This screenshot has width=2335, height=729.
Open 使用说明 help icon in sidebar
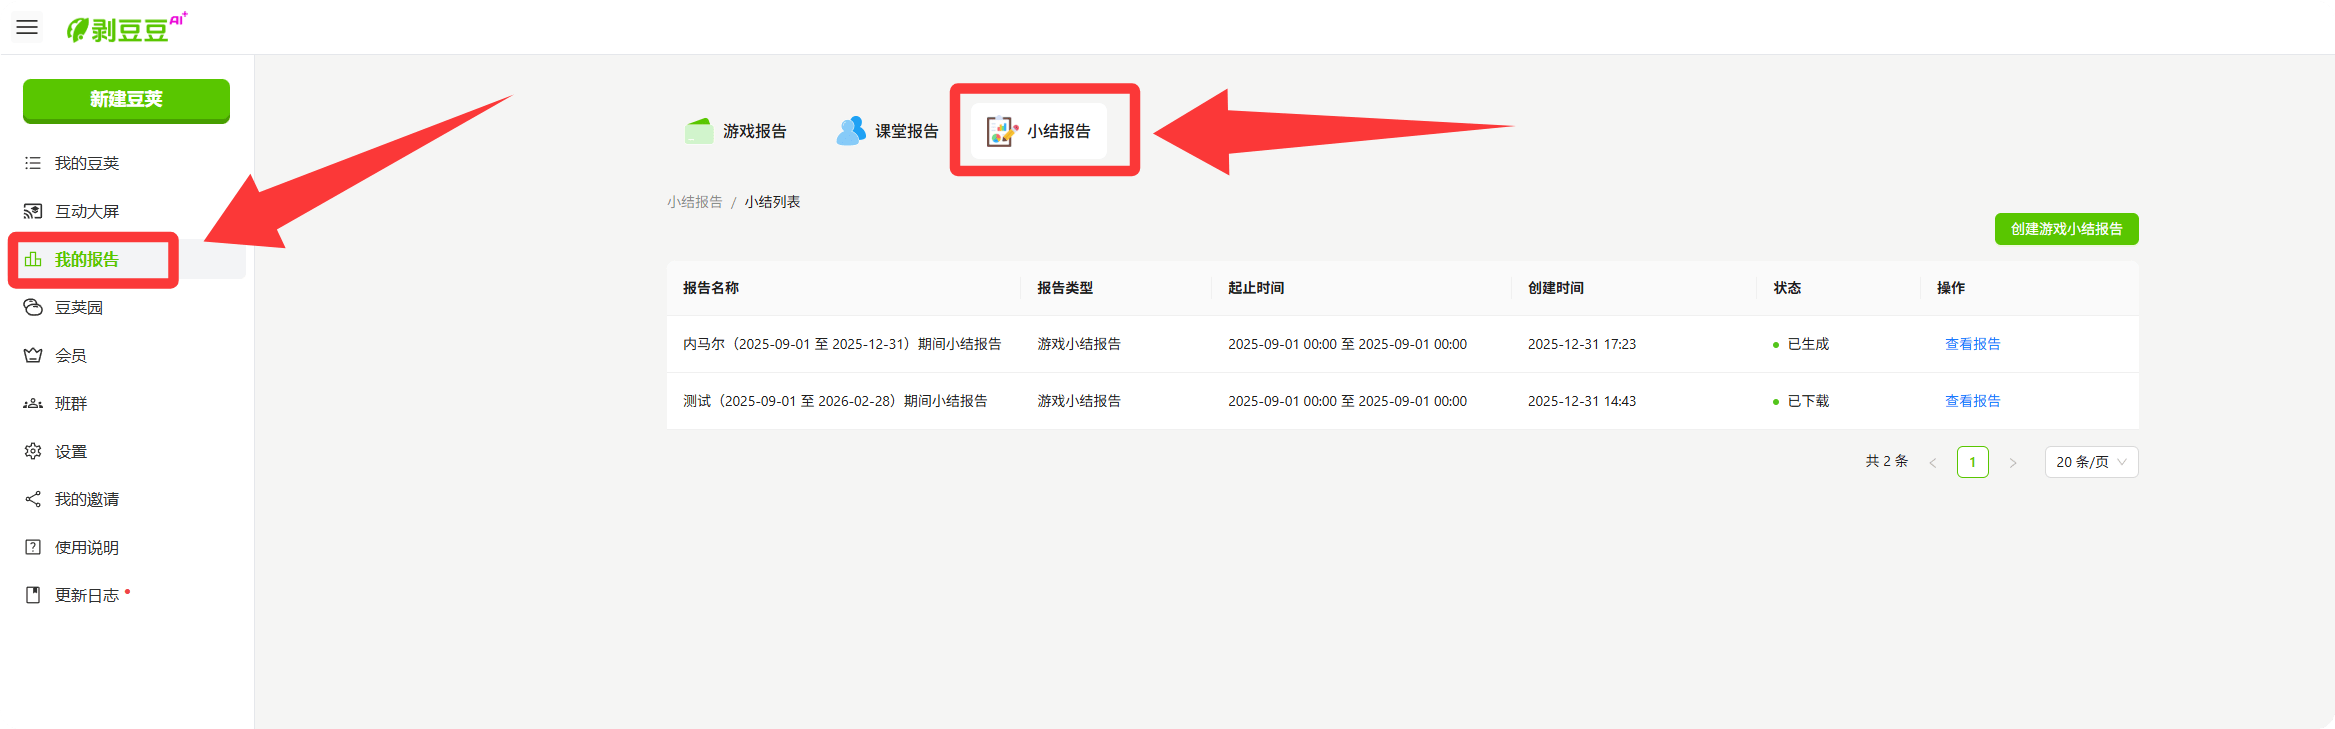click(33, 547)
